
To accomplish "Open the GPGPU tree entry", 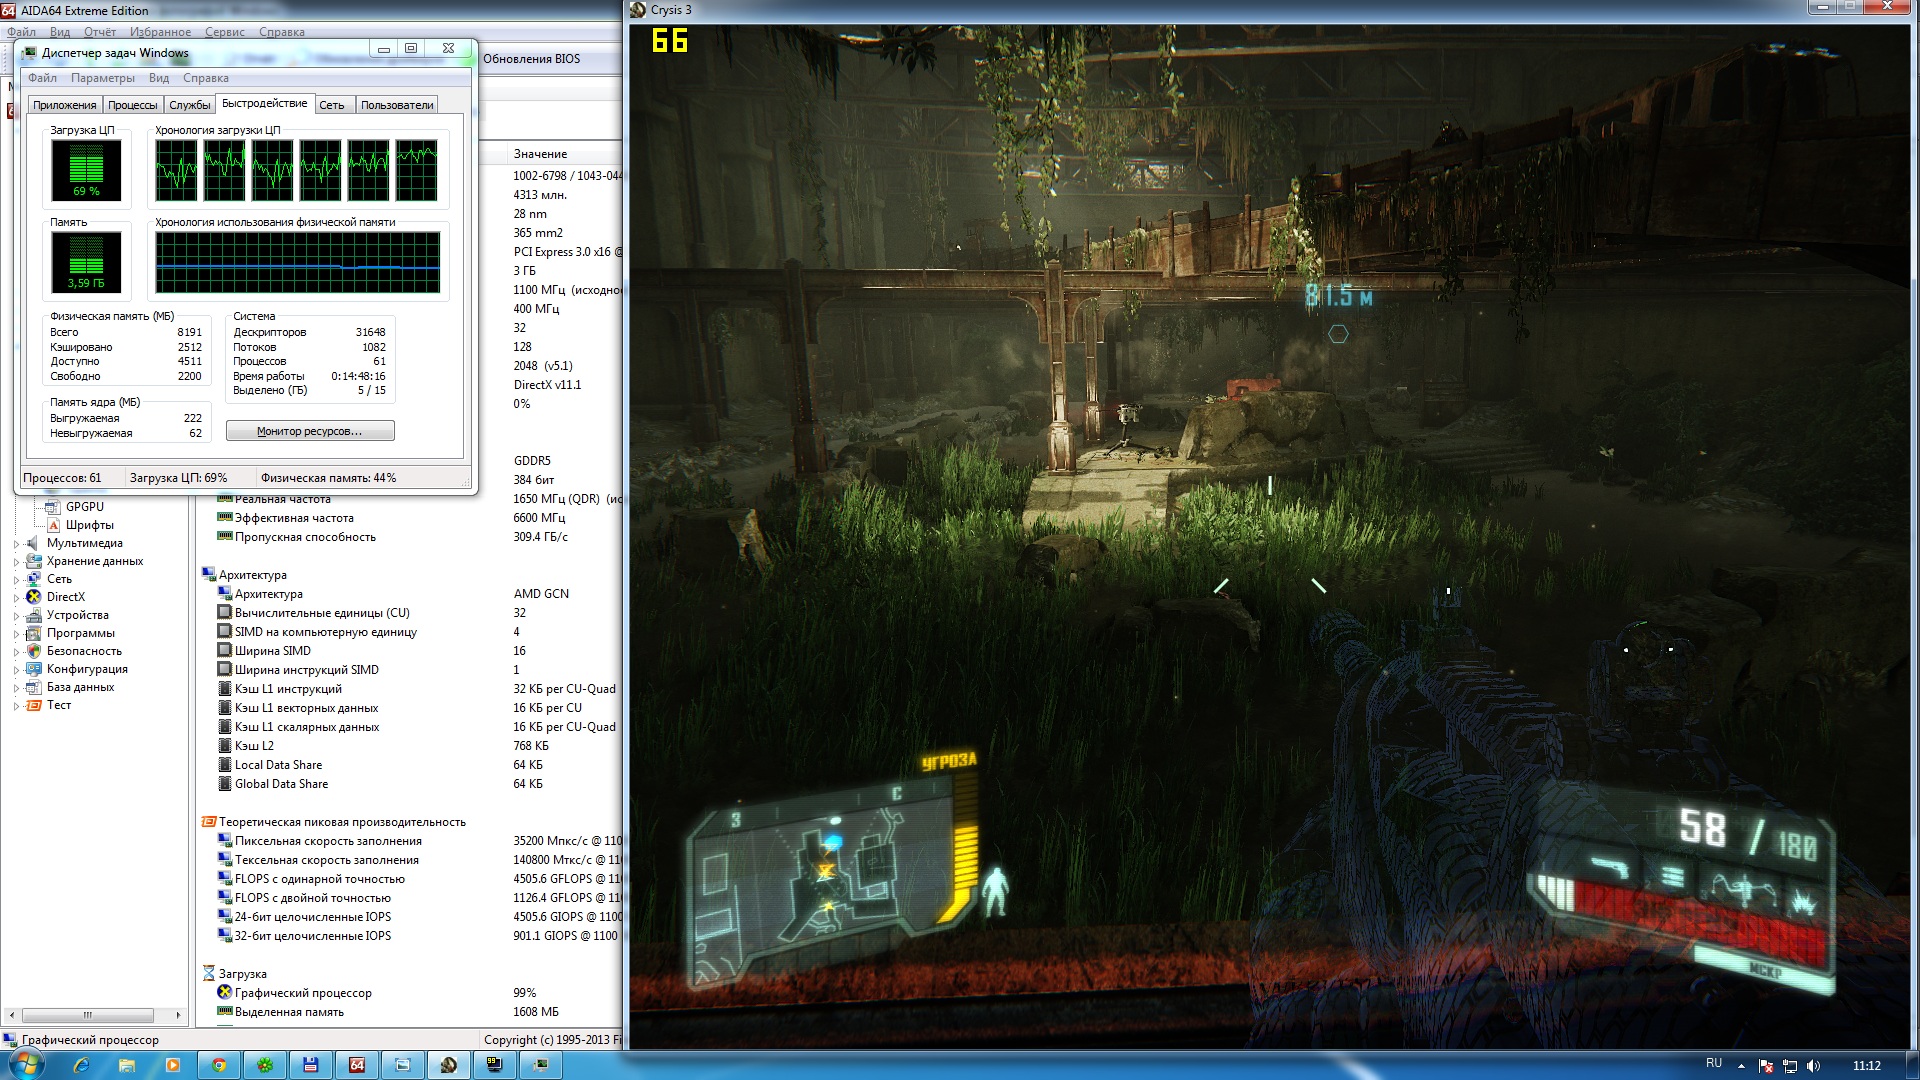I will (85, 507).
